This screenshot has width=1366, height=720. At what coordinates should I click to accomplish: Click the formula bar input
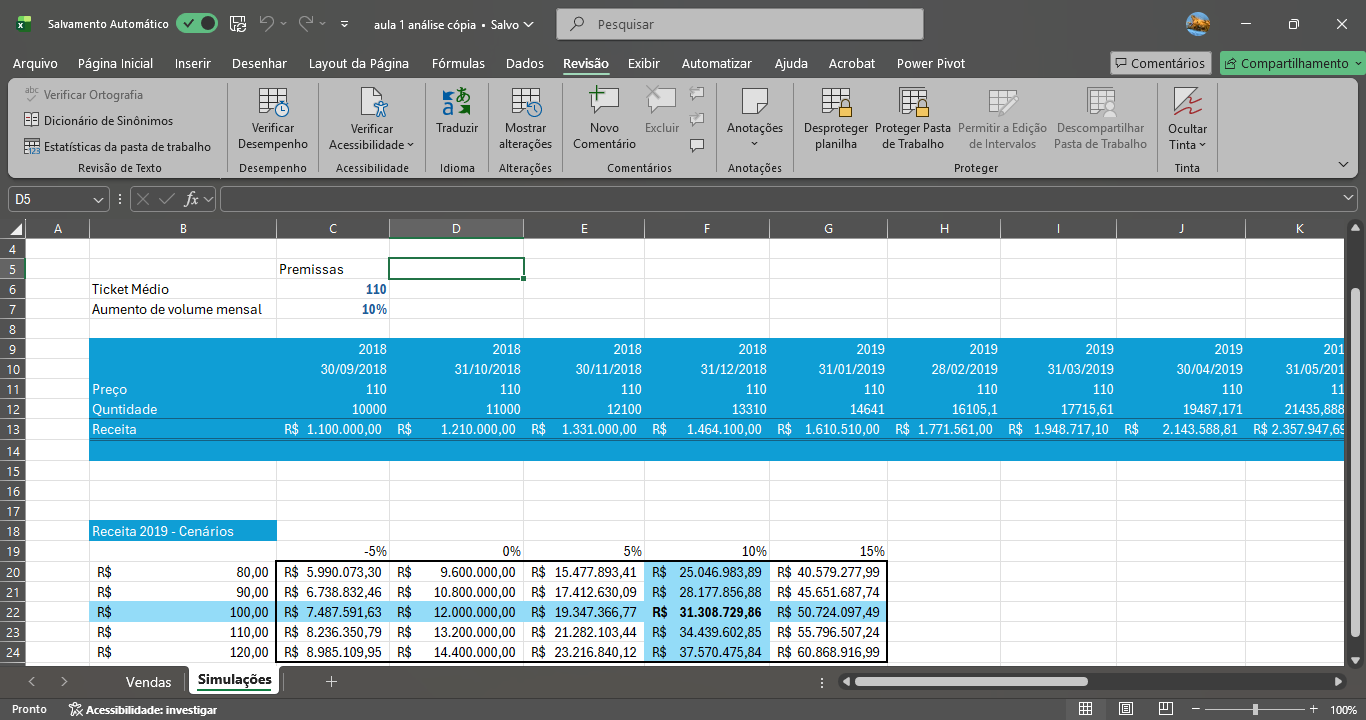(780, 199)
